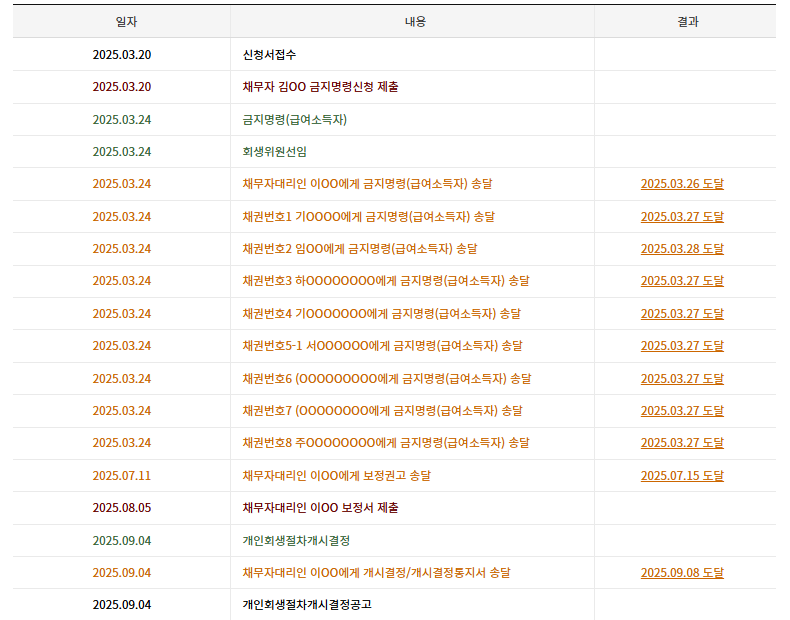The image size is (790, 620).
Task: Open 도달 link in the 채권번호5-1 row
Action: point(682,346)
